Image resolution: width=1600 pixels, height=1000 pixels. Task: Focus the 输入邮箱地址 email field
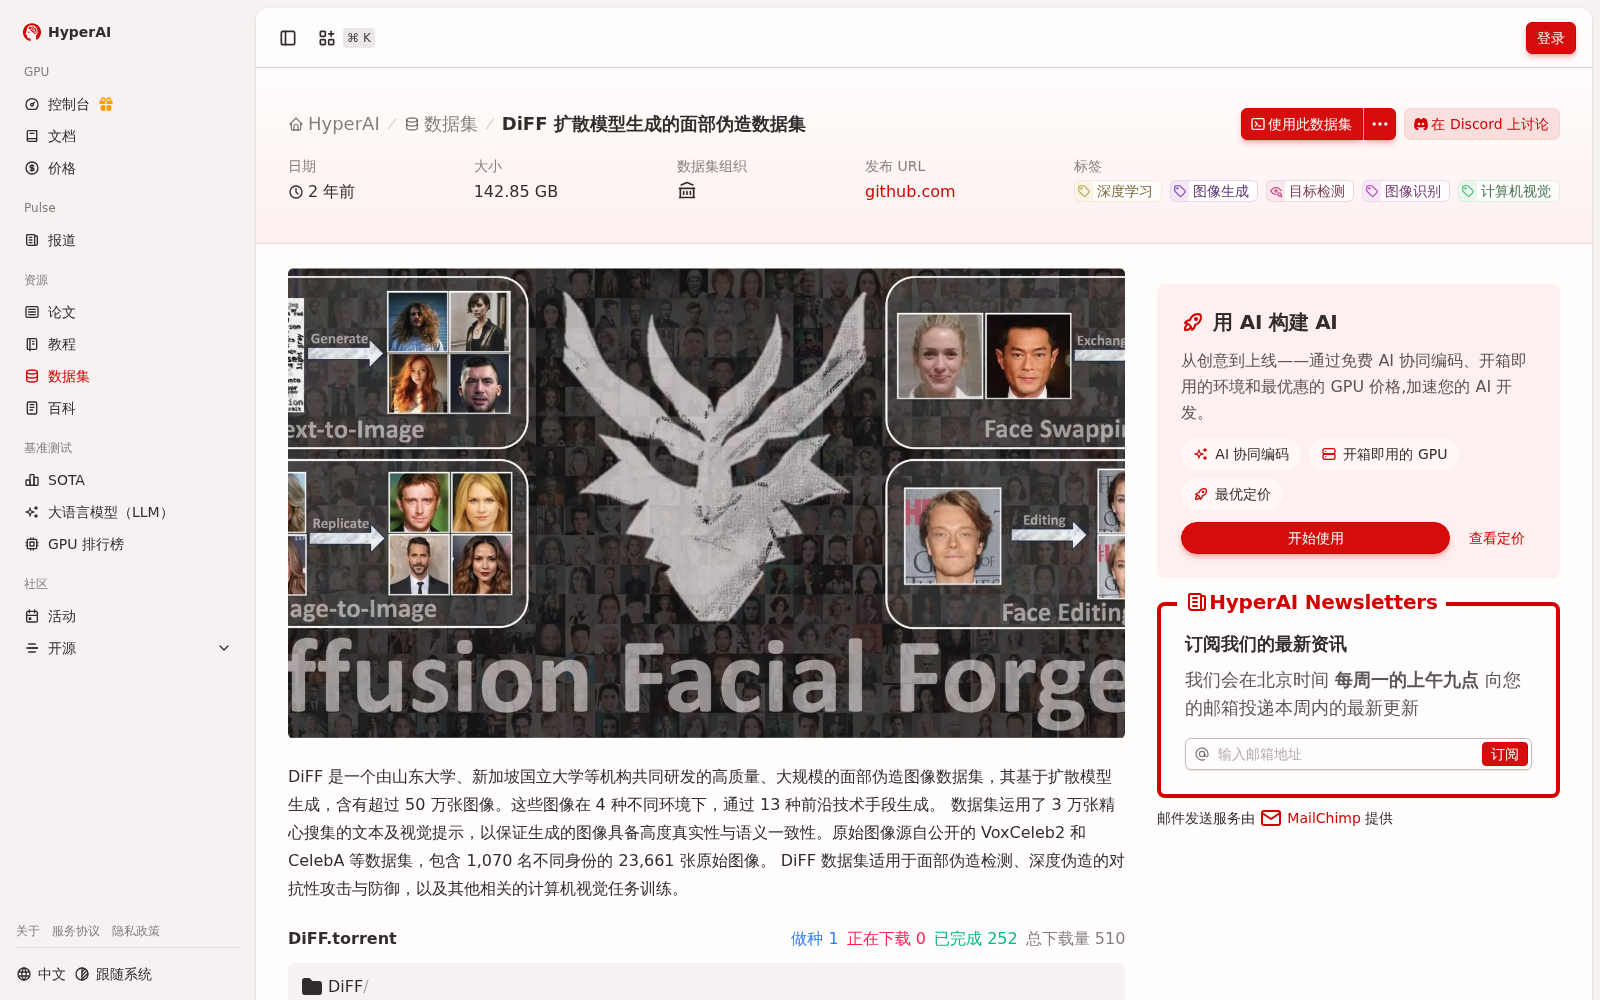pos(1345,754)
